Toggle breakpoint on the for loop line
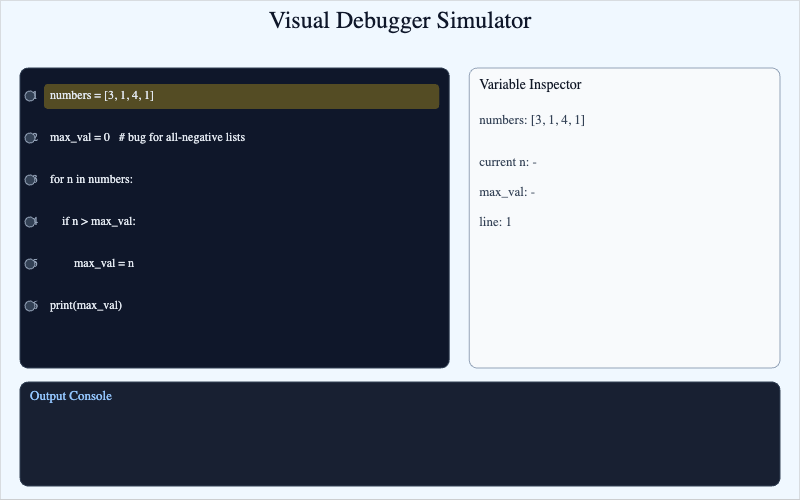The width and height of the screenshot is (800, 500). pyautogui.click(x=30, y=180)
